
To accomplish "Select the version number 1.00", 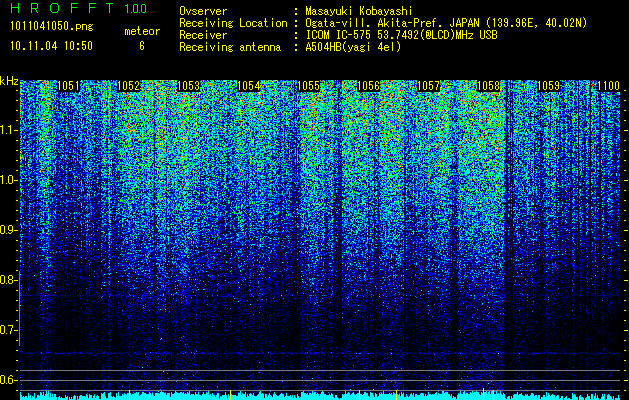I will (136, 8).
